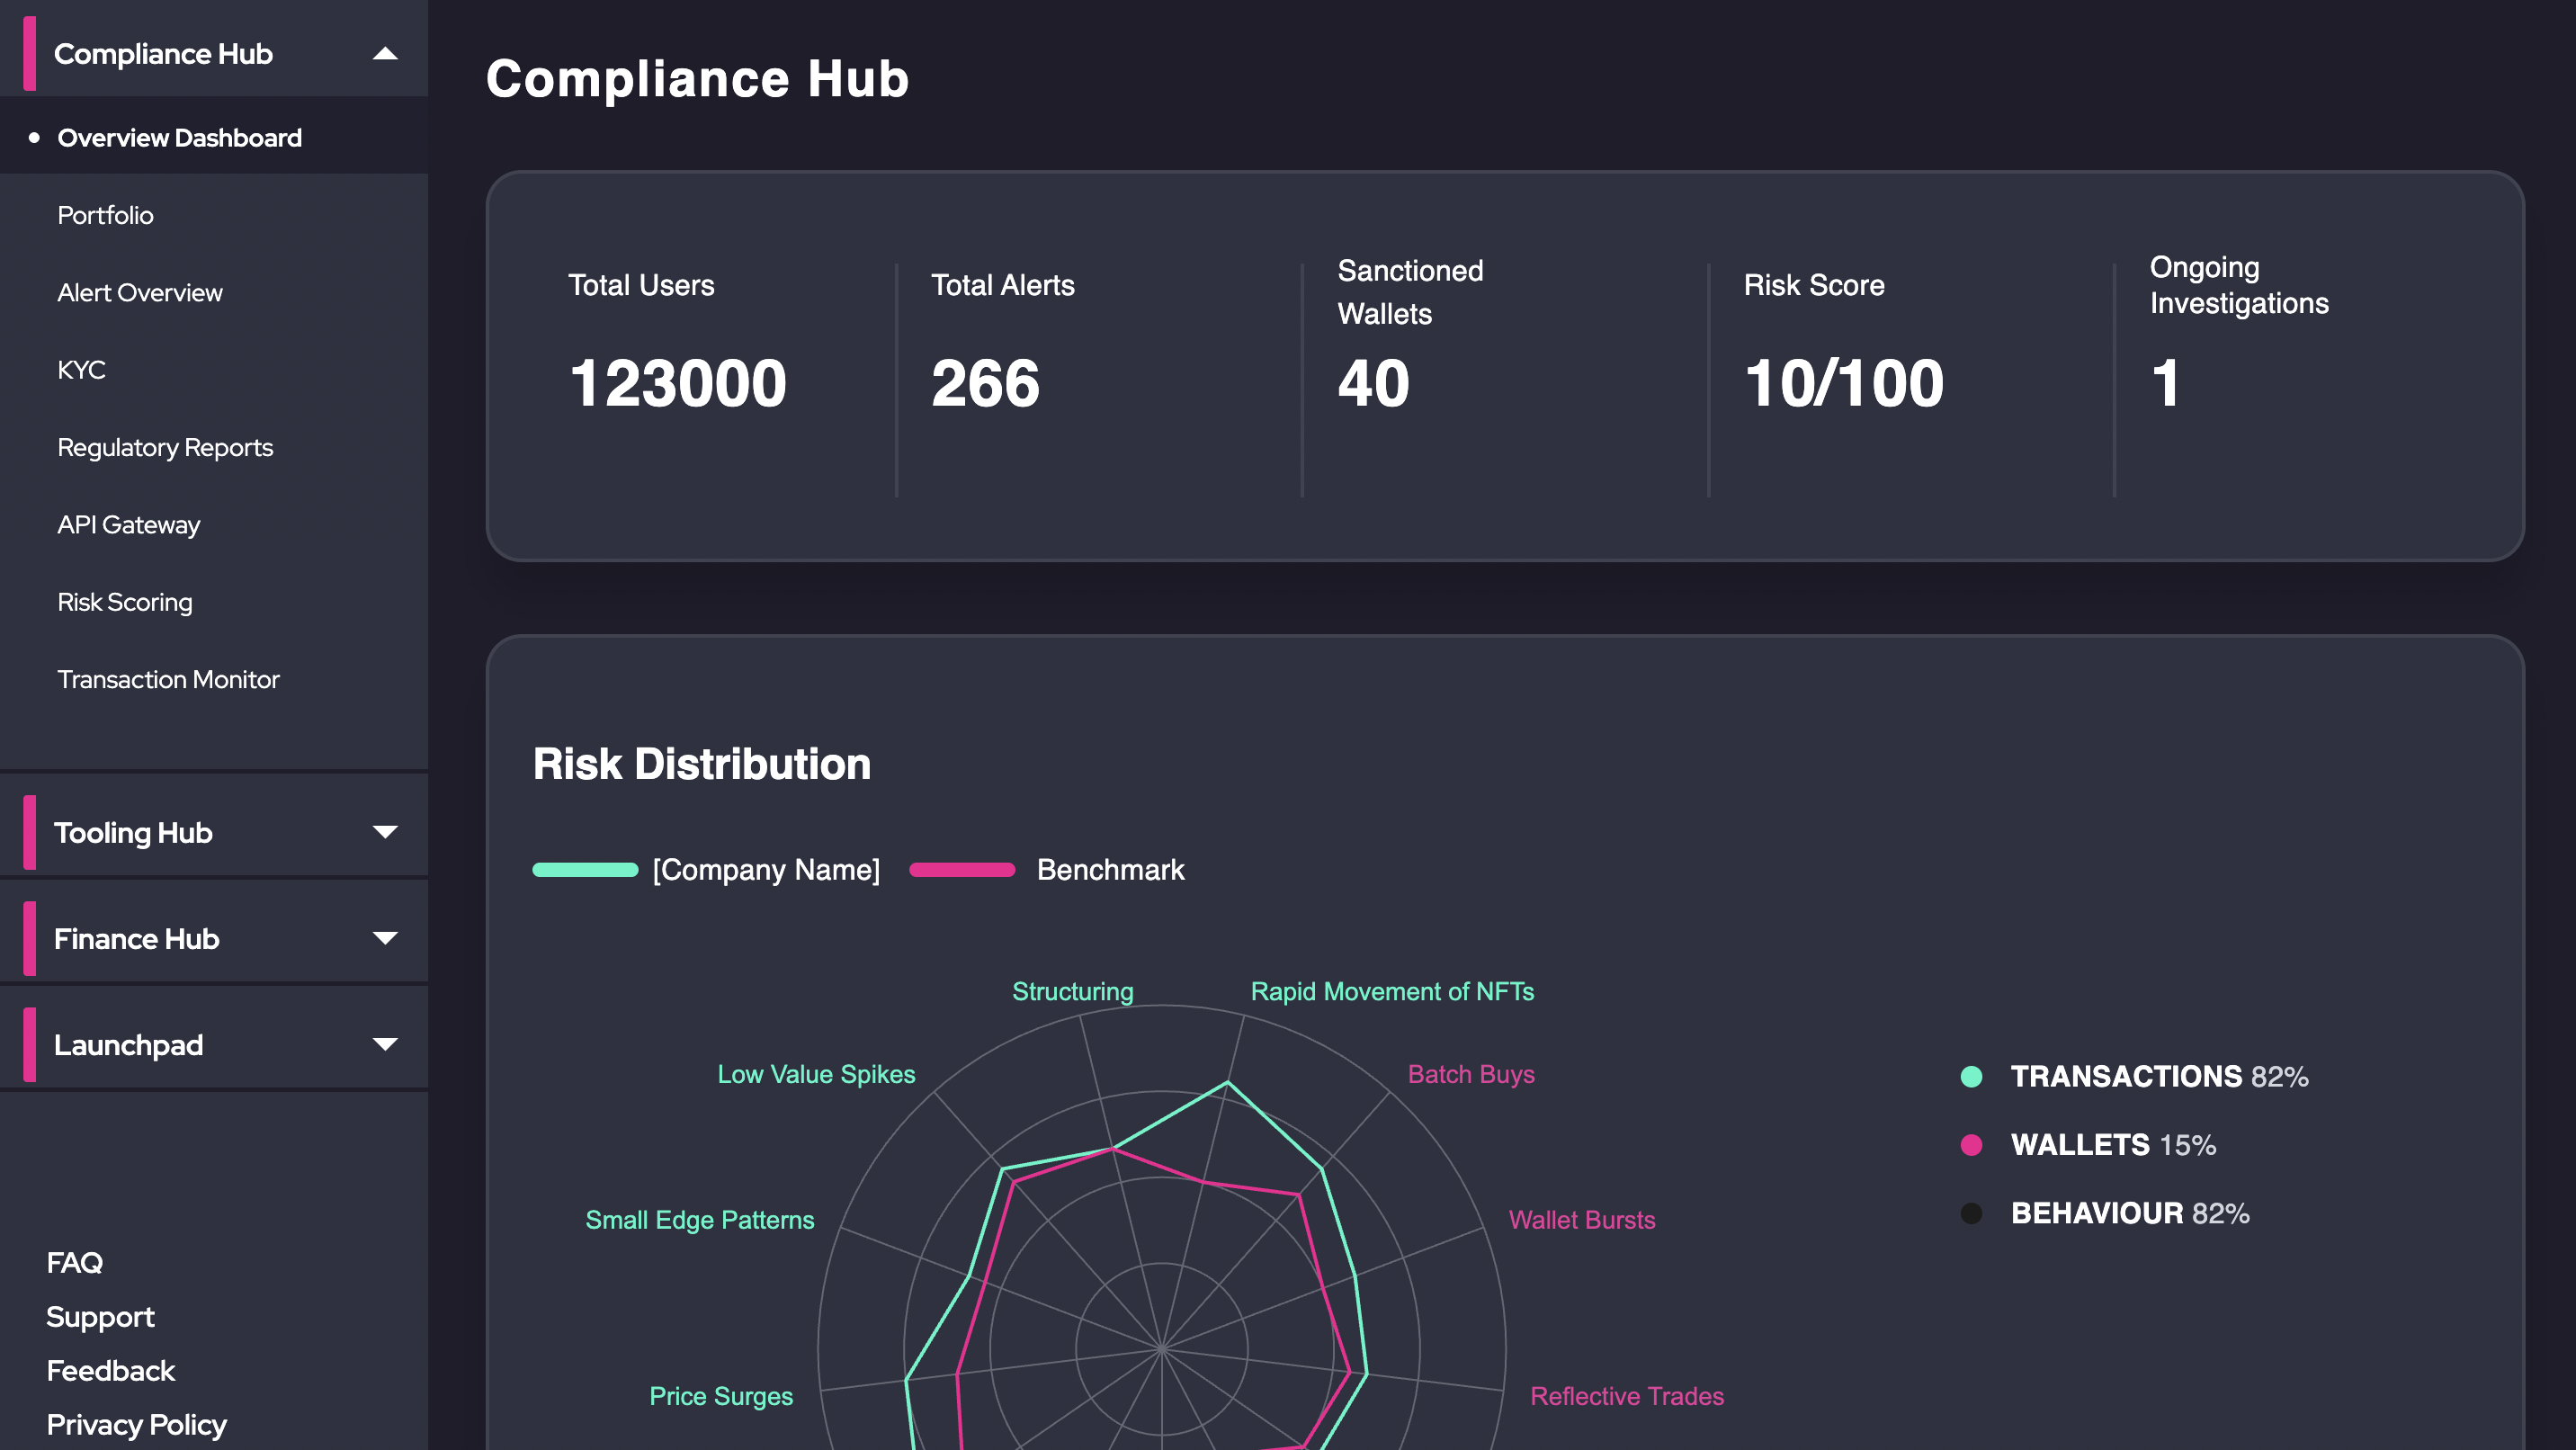Click the Total Alerts value 266
The height and width of the screenshot is (1450, 2576).
tap(986, 383)
